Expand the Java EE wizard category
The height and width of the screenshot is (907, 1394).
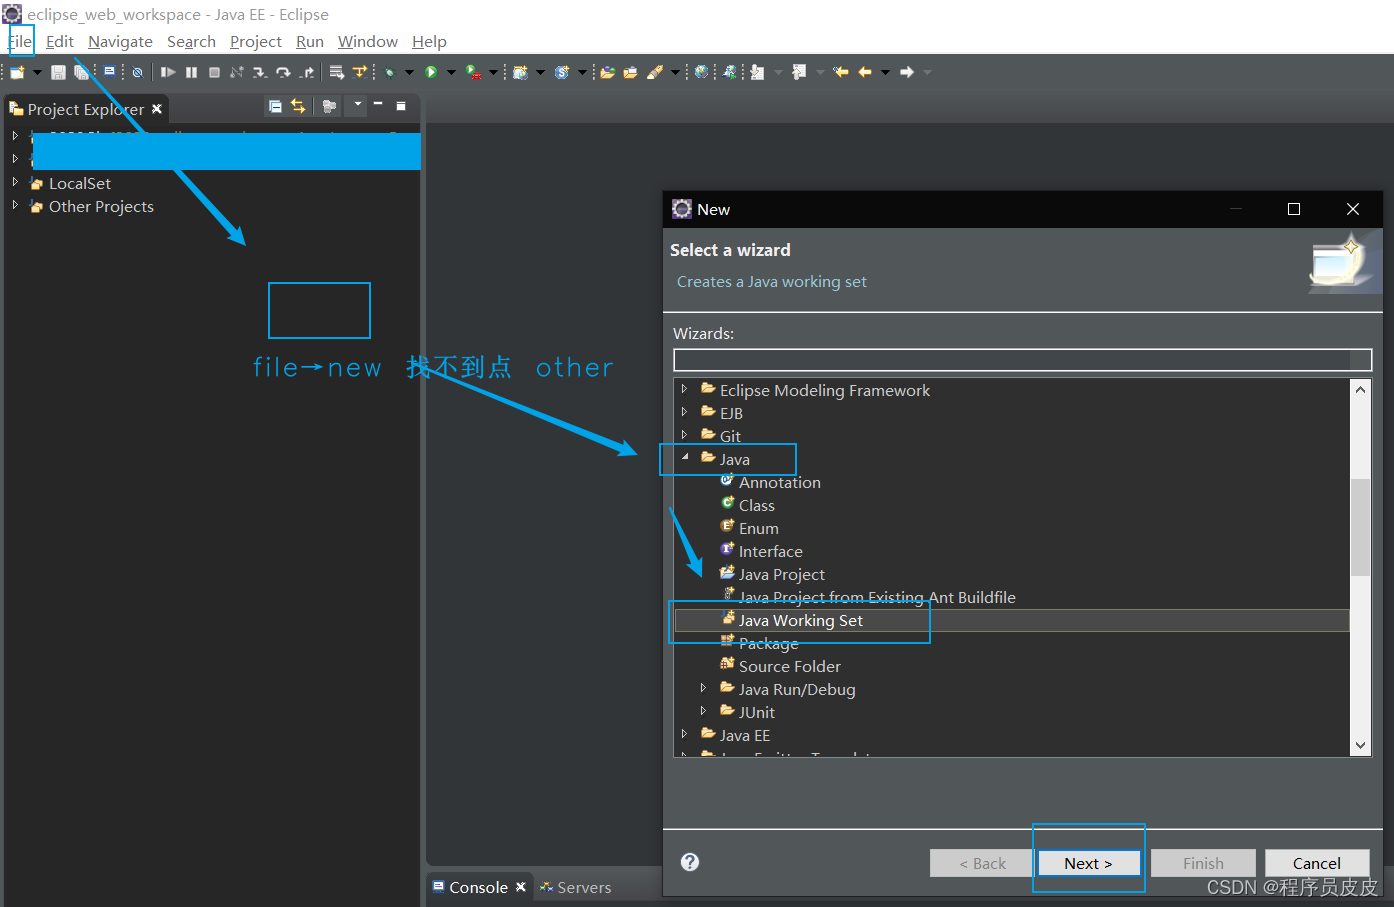point(684,735)
